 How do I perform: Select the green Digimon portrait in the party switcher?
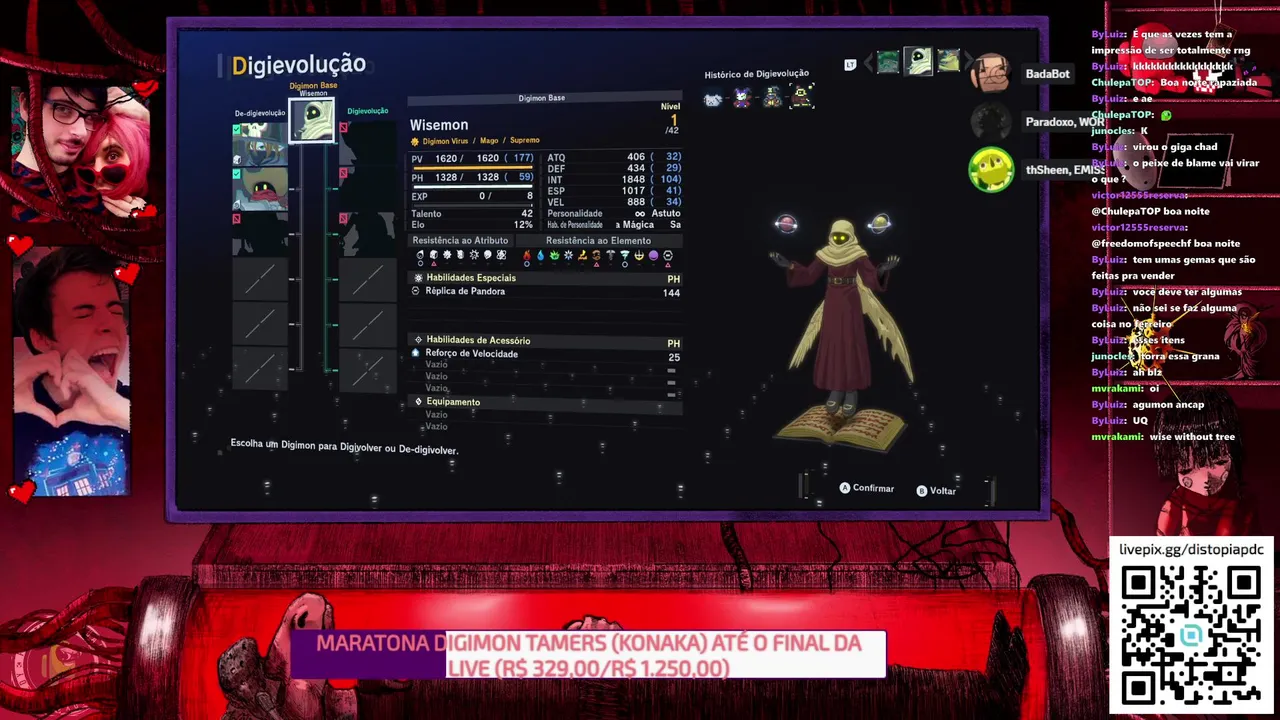point(888,63)
